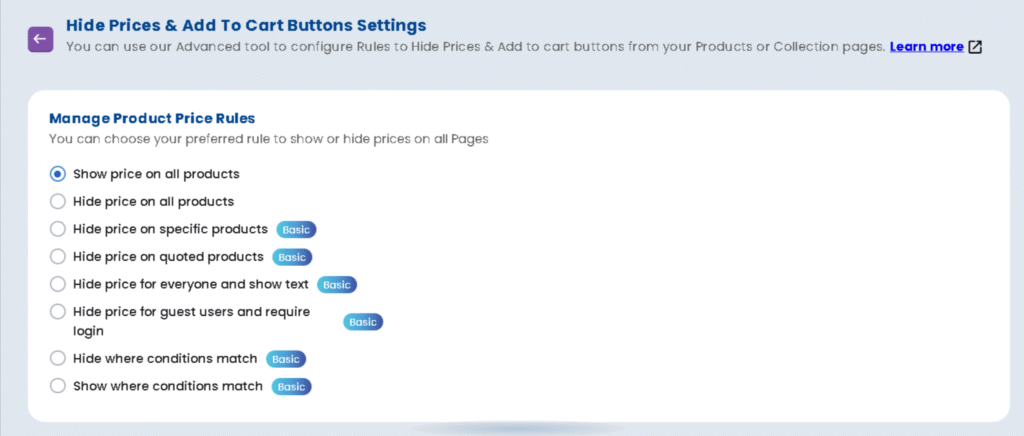Open the Learn more link

point(926,47)
